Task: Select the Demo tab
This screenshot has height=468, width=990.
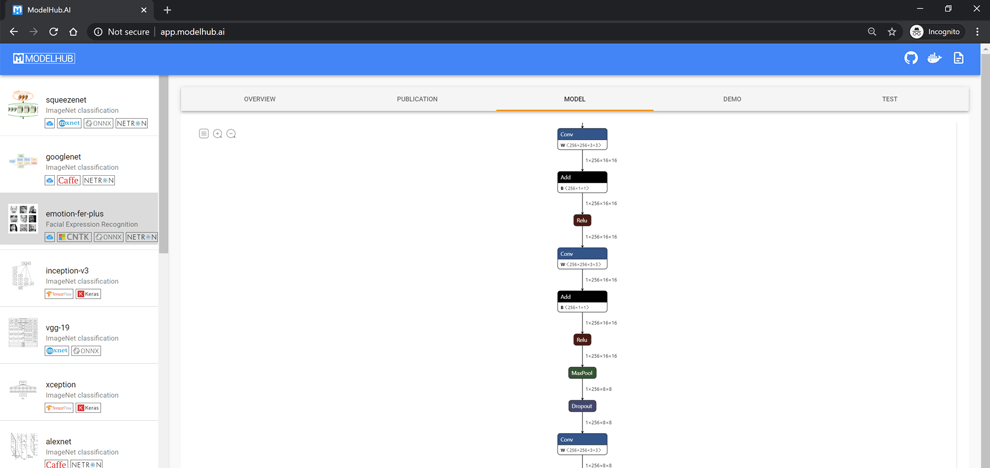Action: click(732, 99)
